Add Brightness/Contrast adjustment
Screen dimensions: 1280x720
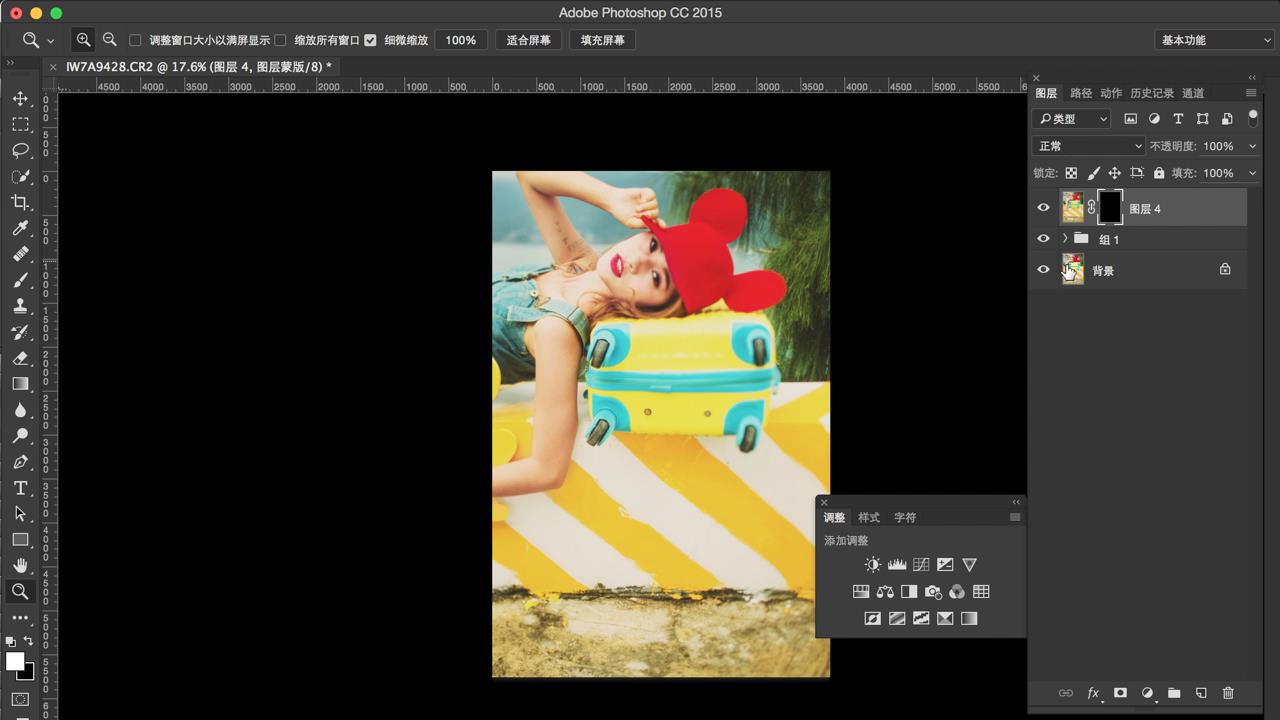pos(873,565)
